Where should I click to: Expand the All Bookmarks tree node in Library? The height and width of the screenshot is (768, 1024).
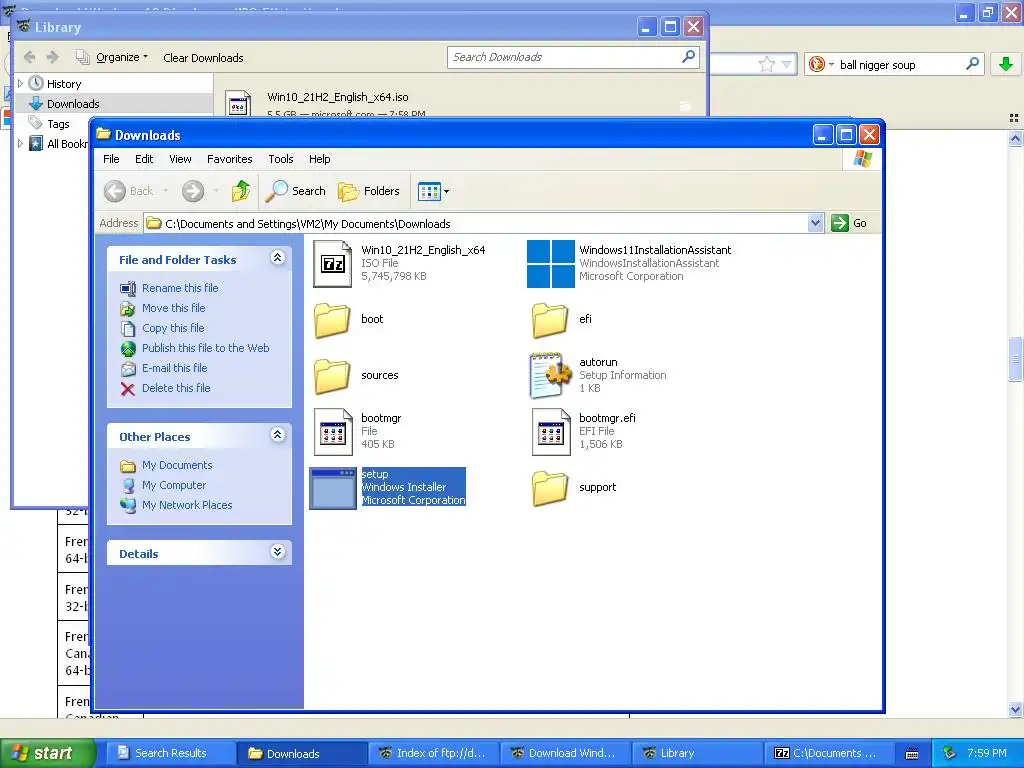point(20,144)
